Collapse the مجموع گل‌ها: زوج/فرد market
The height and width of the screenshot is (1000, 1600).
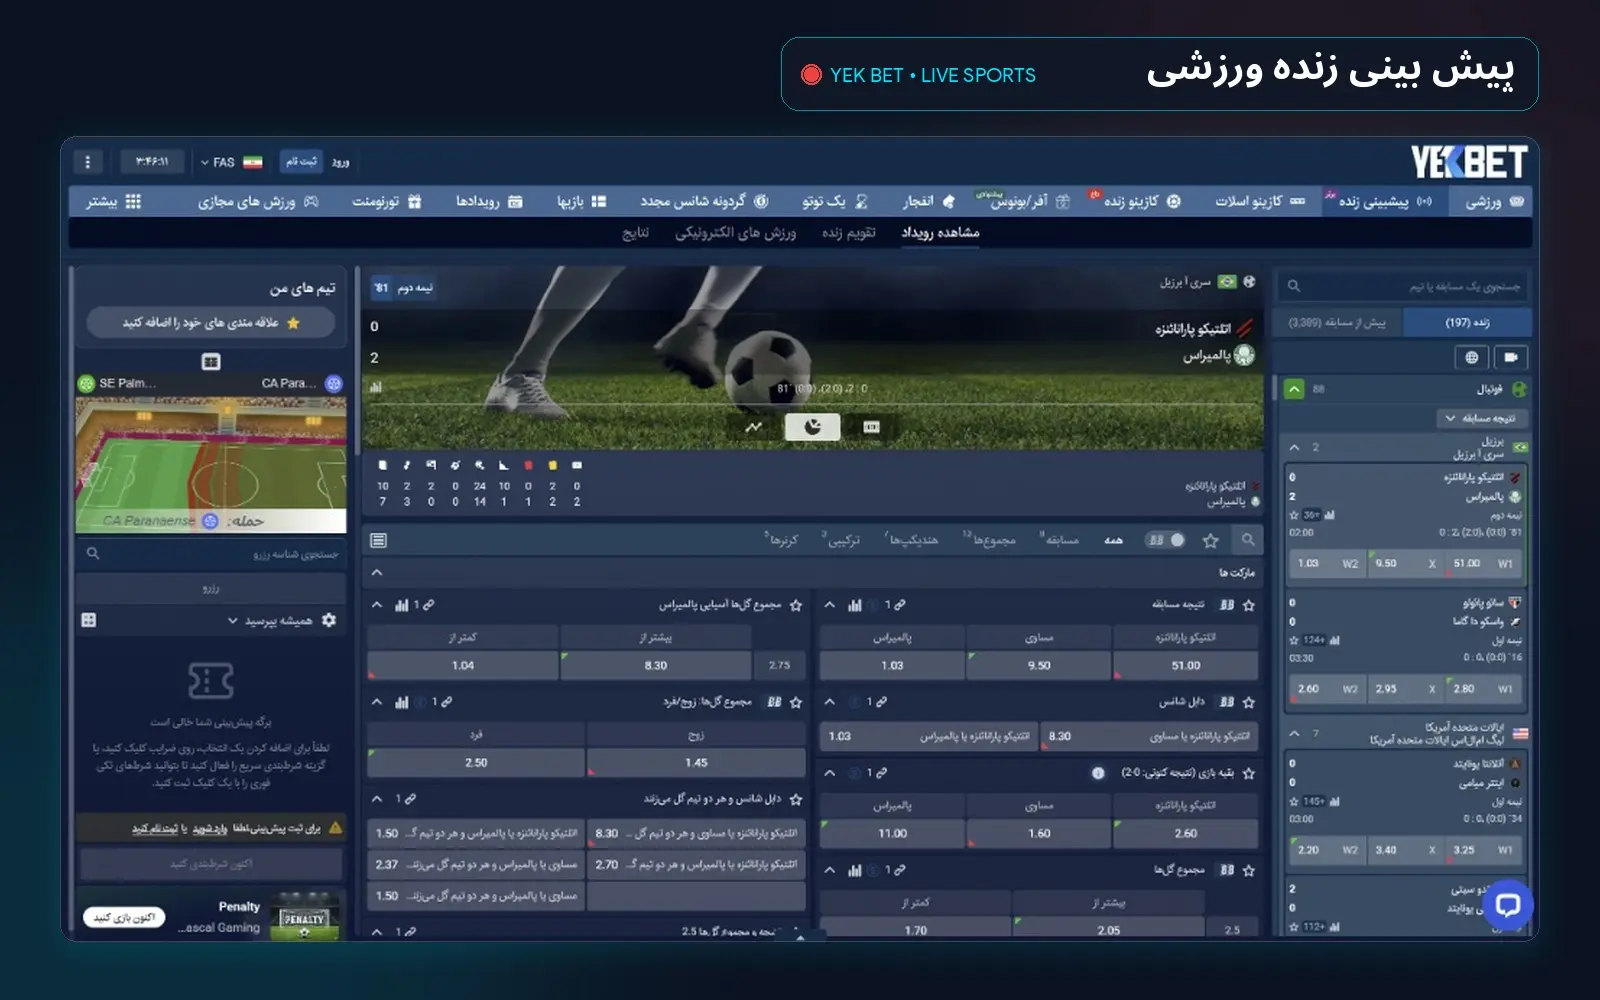pos(377,702)
